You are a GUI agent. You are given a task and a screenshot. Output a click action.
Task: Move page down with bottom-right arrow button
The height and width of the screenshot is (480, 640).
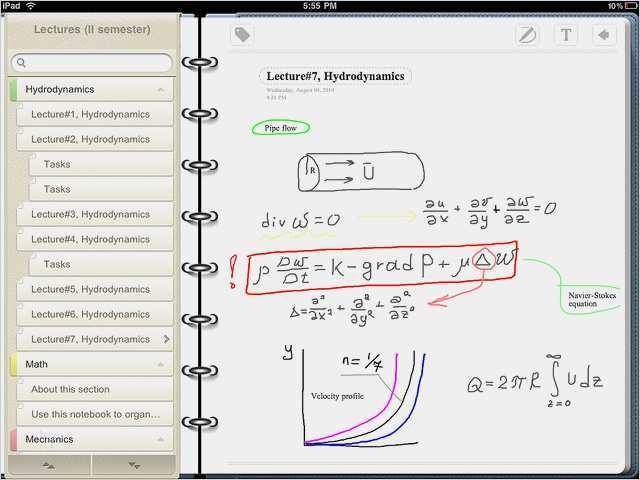click(134, 465)
